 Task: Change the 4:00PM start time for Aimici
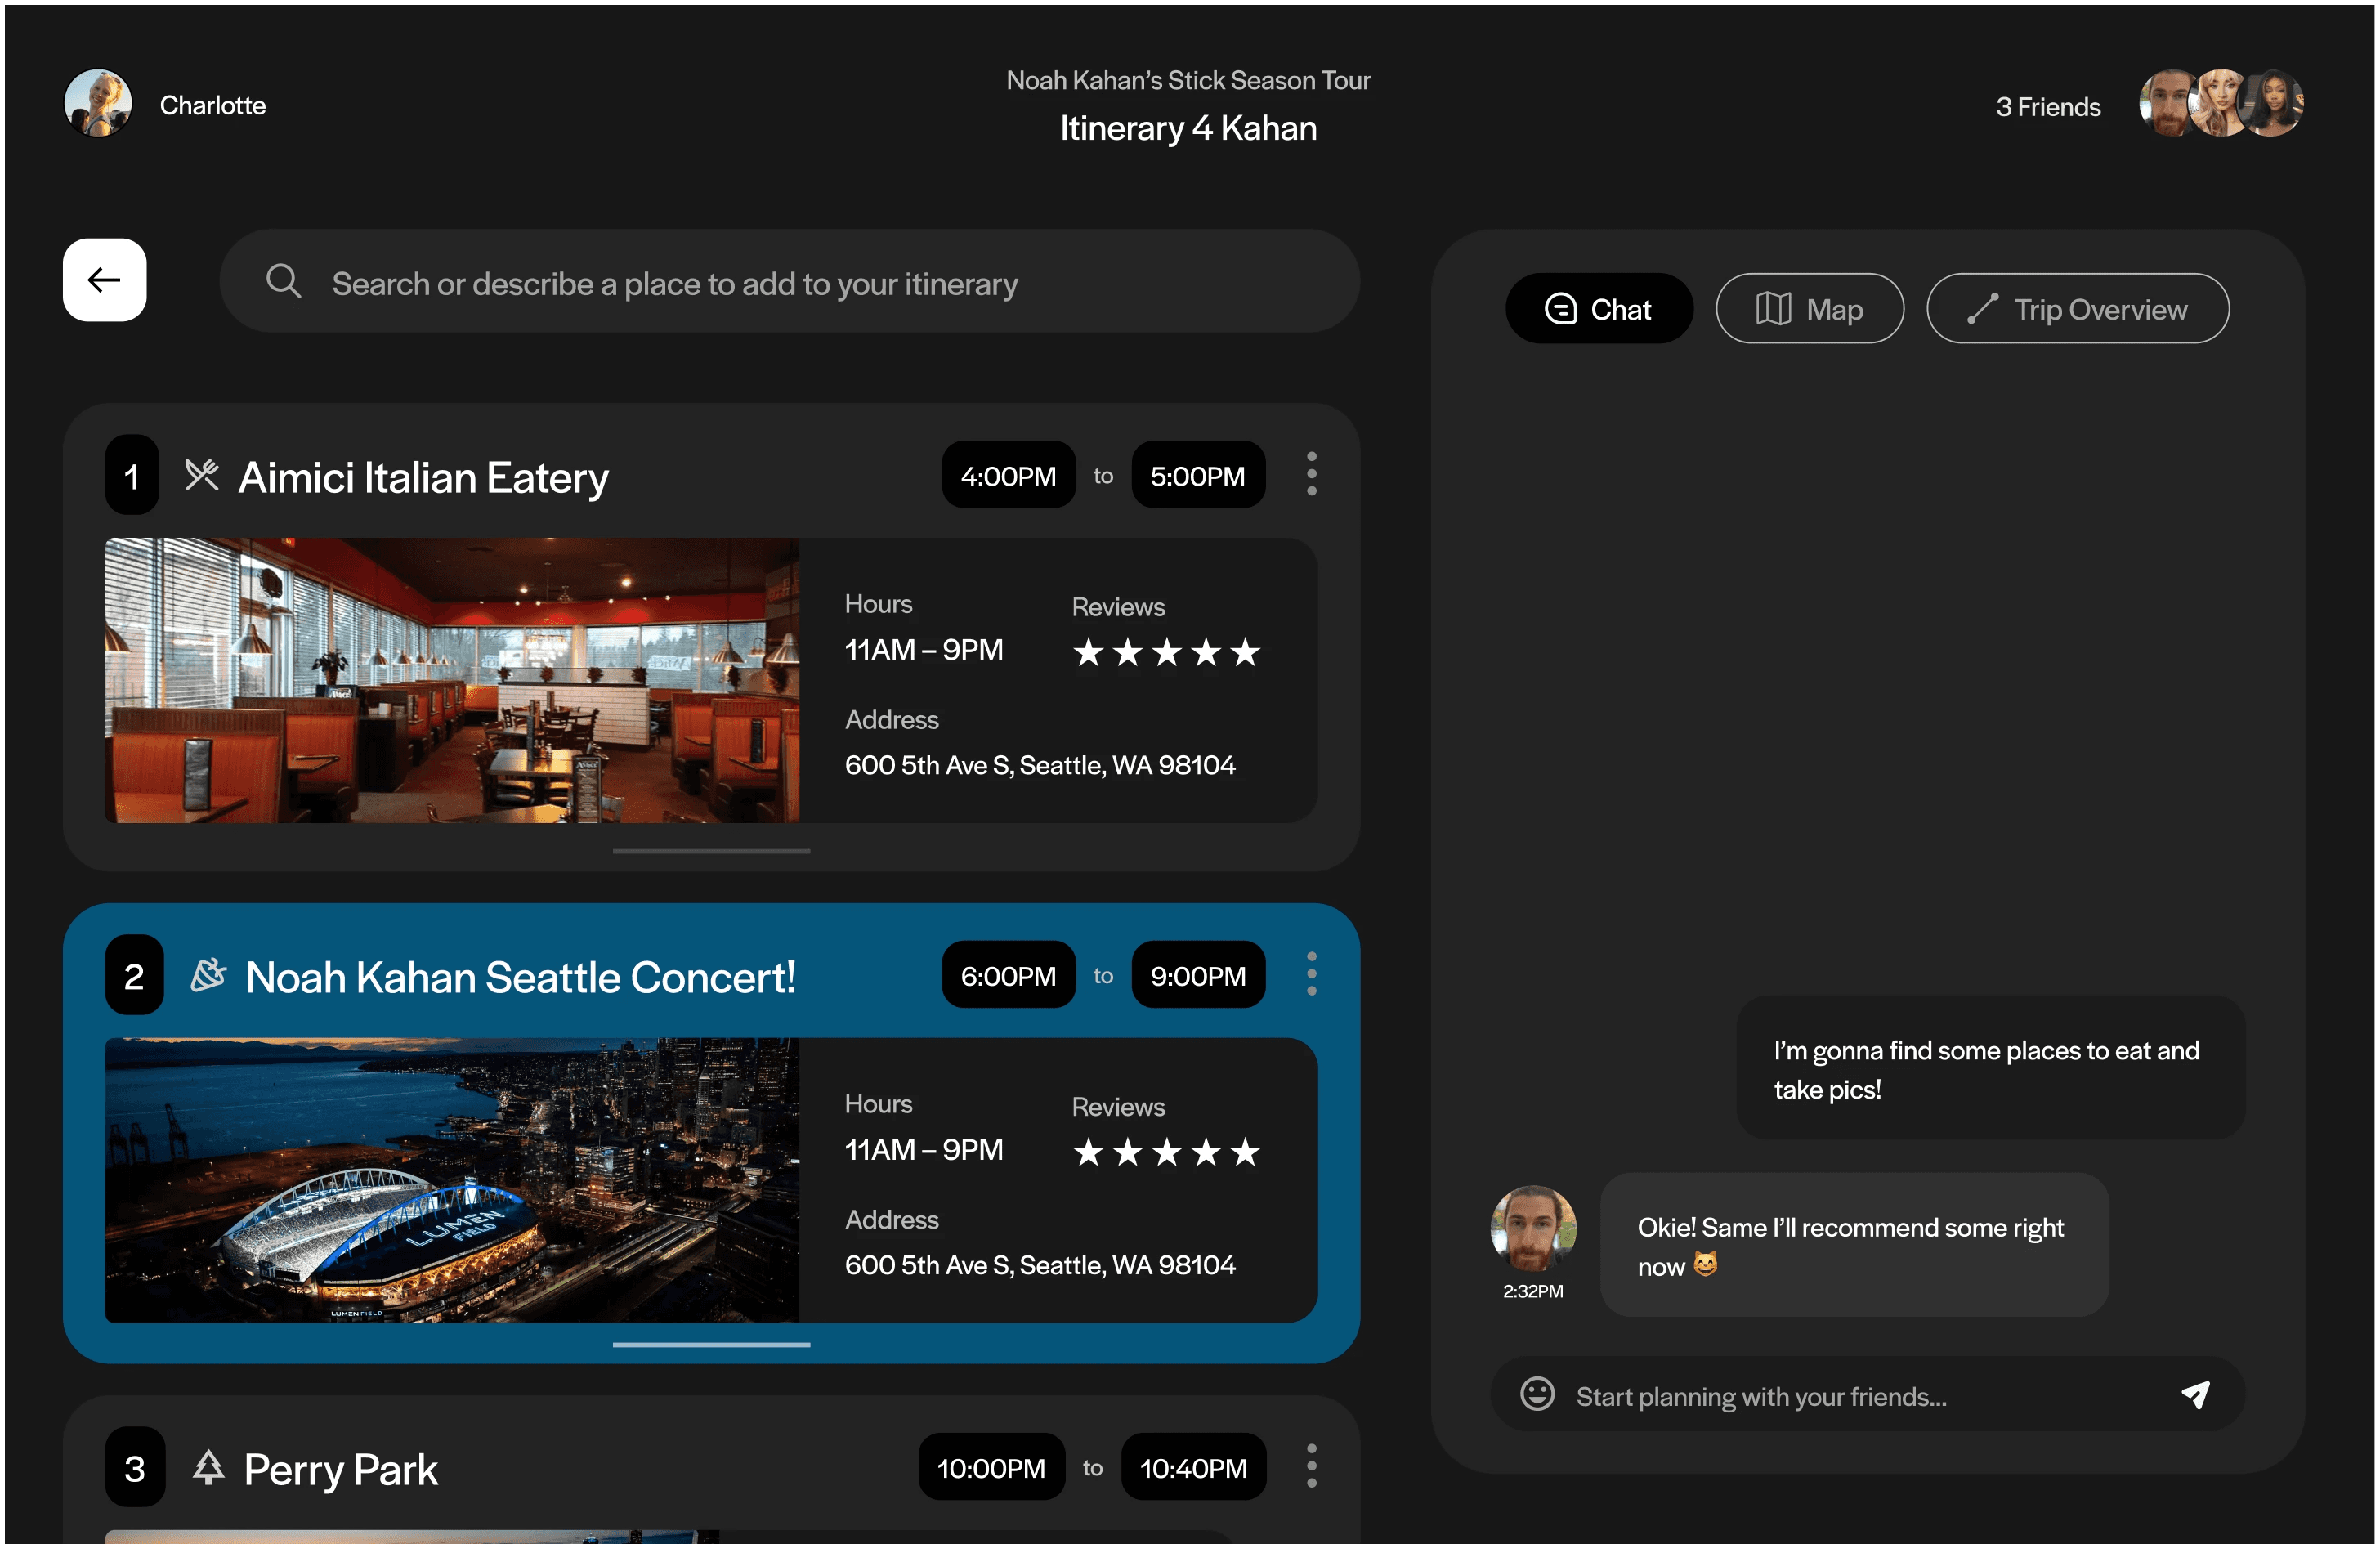[x=1008, y=476]
